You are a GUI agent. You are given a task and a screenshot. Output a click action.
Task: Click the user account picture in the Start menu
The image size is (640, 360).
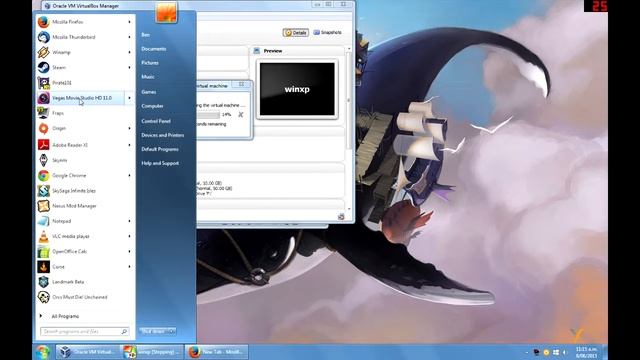tap(166, 12)
